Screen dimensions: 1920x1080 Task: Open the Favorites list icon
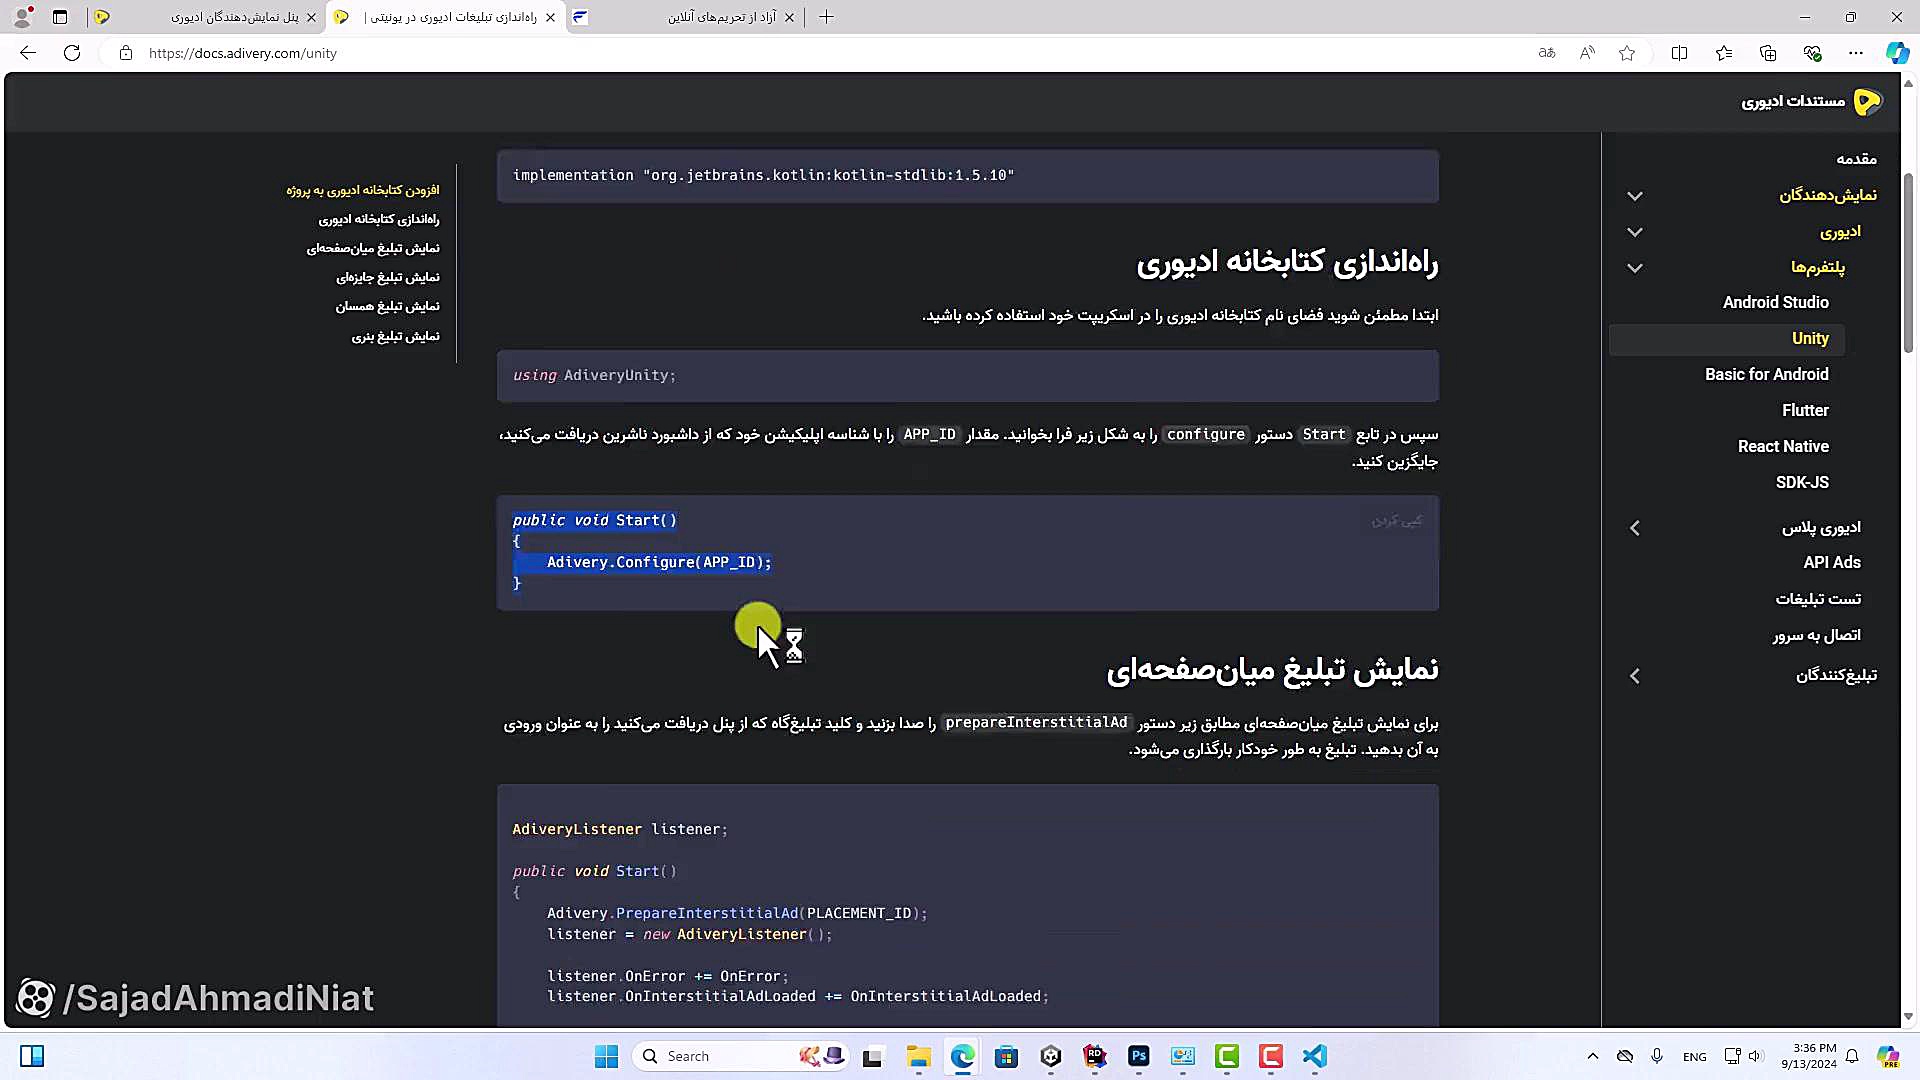coord(1724,53)
